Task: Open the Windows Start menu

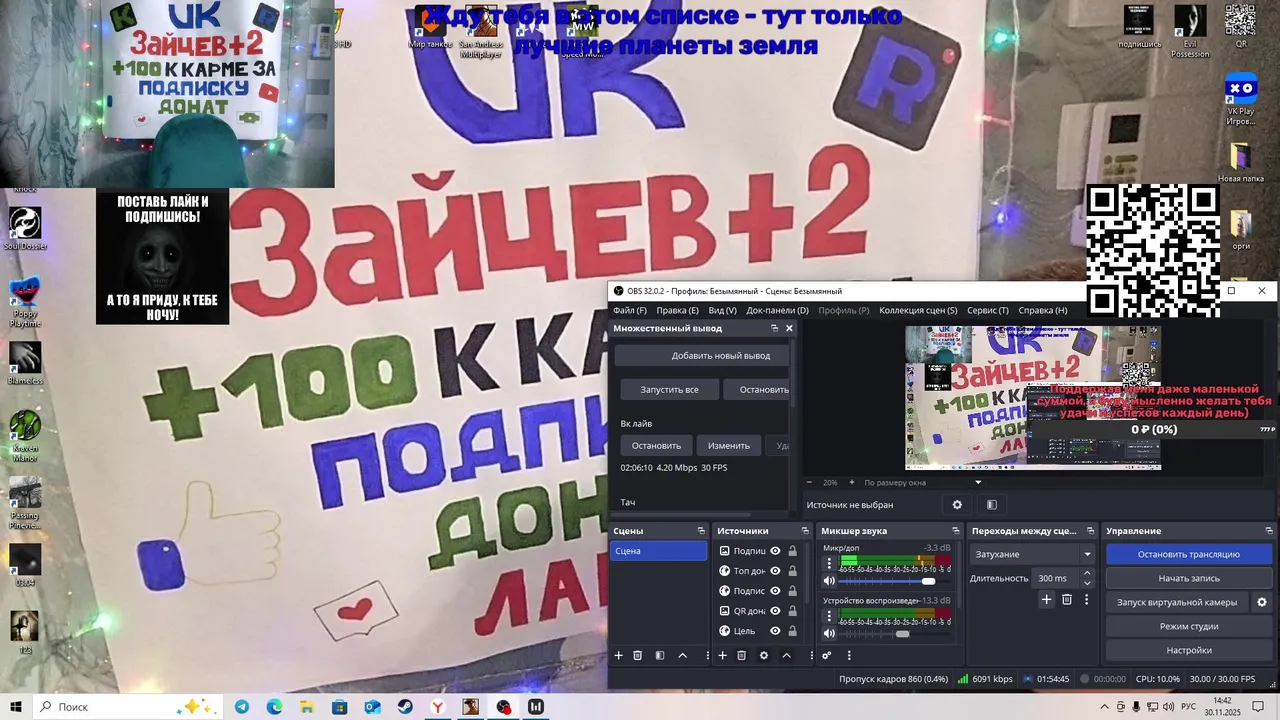Action: pos(16,707)
